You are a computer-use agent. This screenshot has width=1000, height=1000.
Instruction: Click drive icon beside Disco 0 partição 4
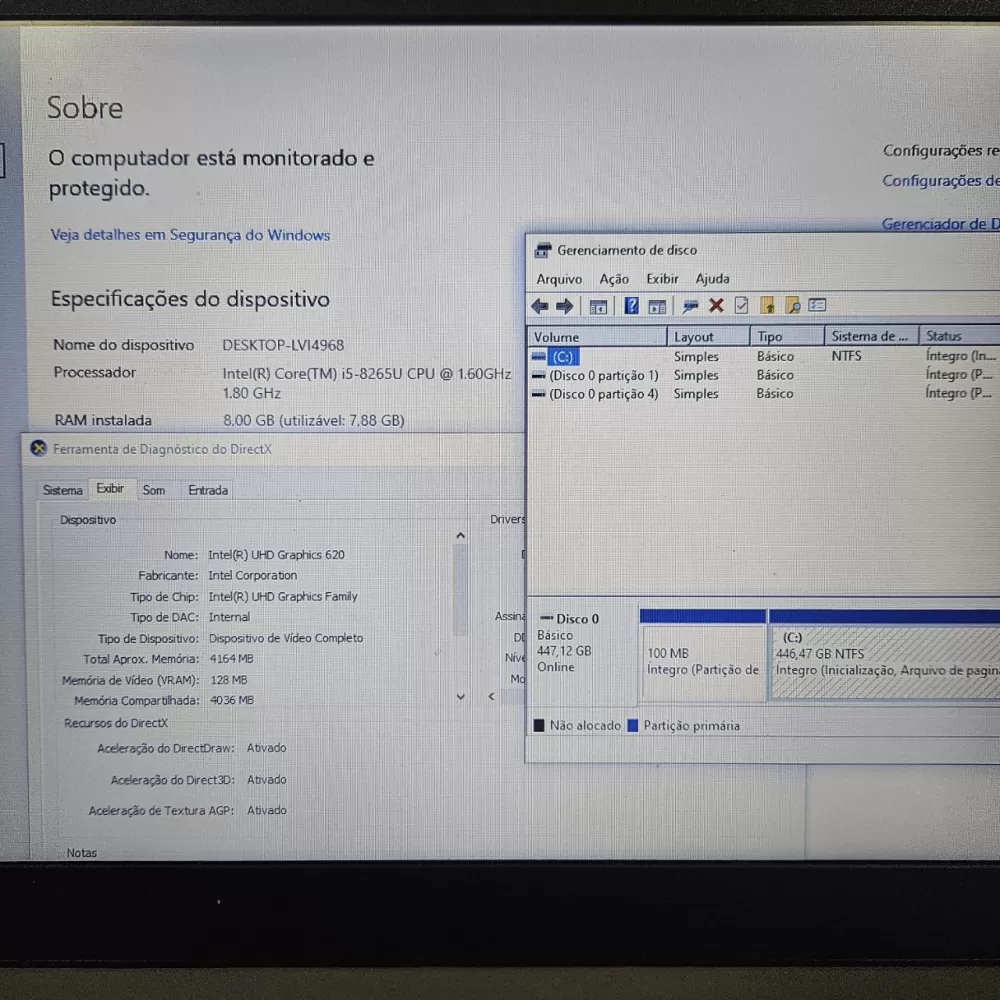click(x=539, y=393)
